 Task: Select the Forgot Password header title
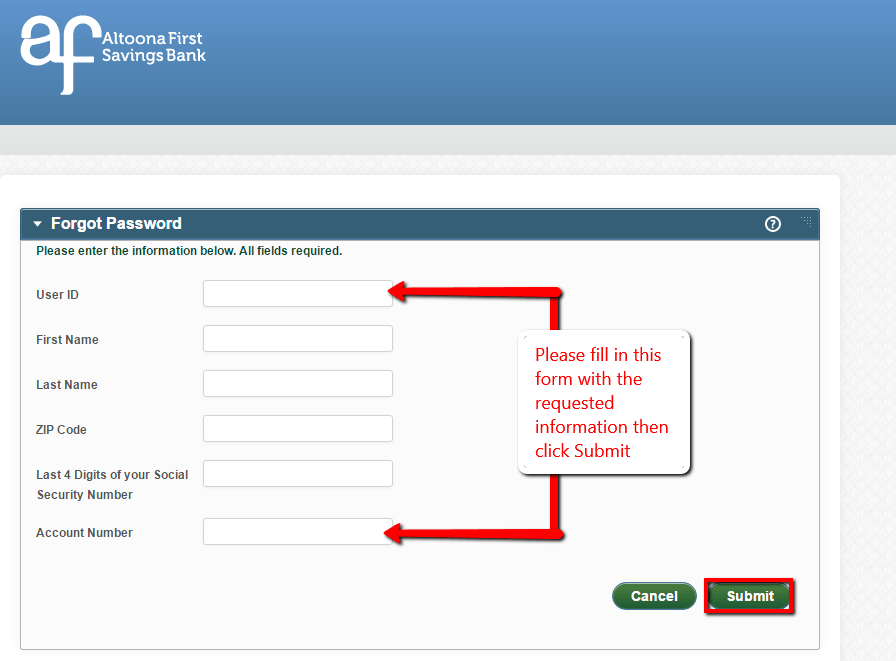point(115,224)
